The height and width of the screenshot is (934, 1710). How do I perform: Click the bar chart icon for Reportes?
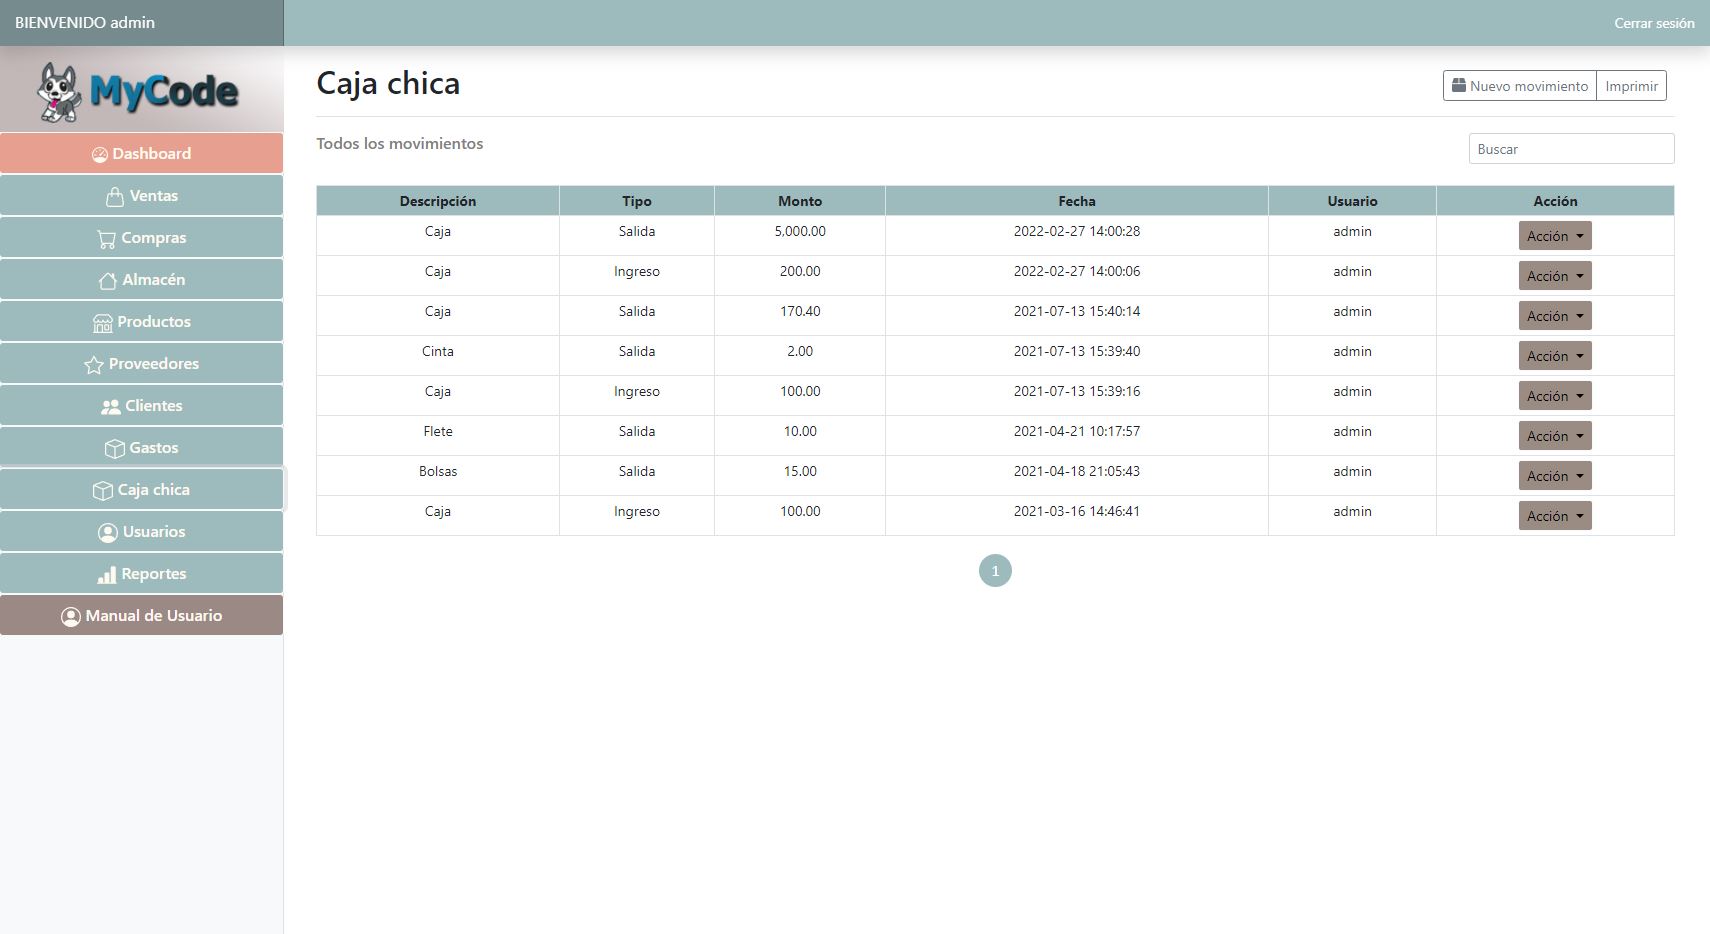click(x=106, y=575)
